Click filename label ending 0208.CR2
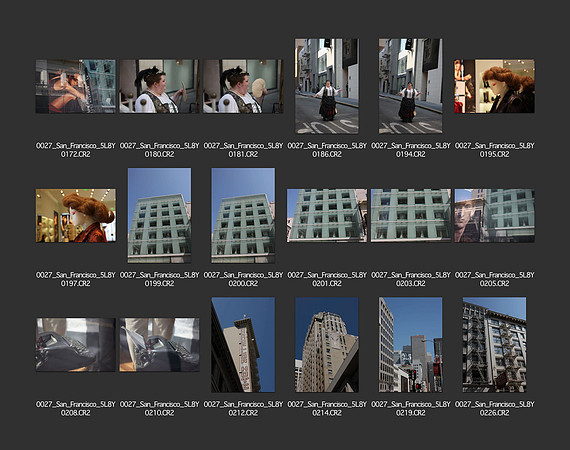Image resolution: width=570 pixels, height=450 pixels. pyautogui.click(x=76, y=409)
